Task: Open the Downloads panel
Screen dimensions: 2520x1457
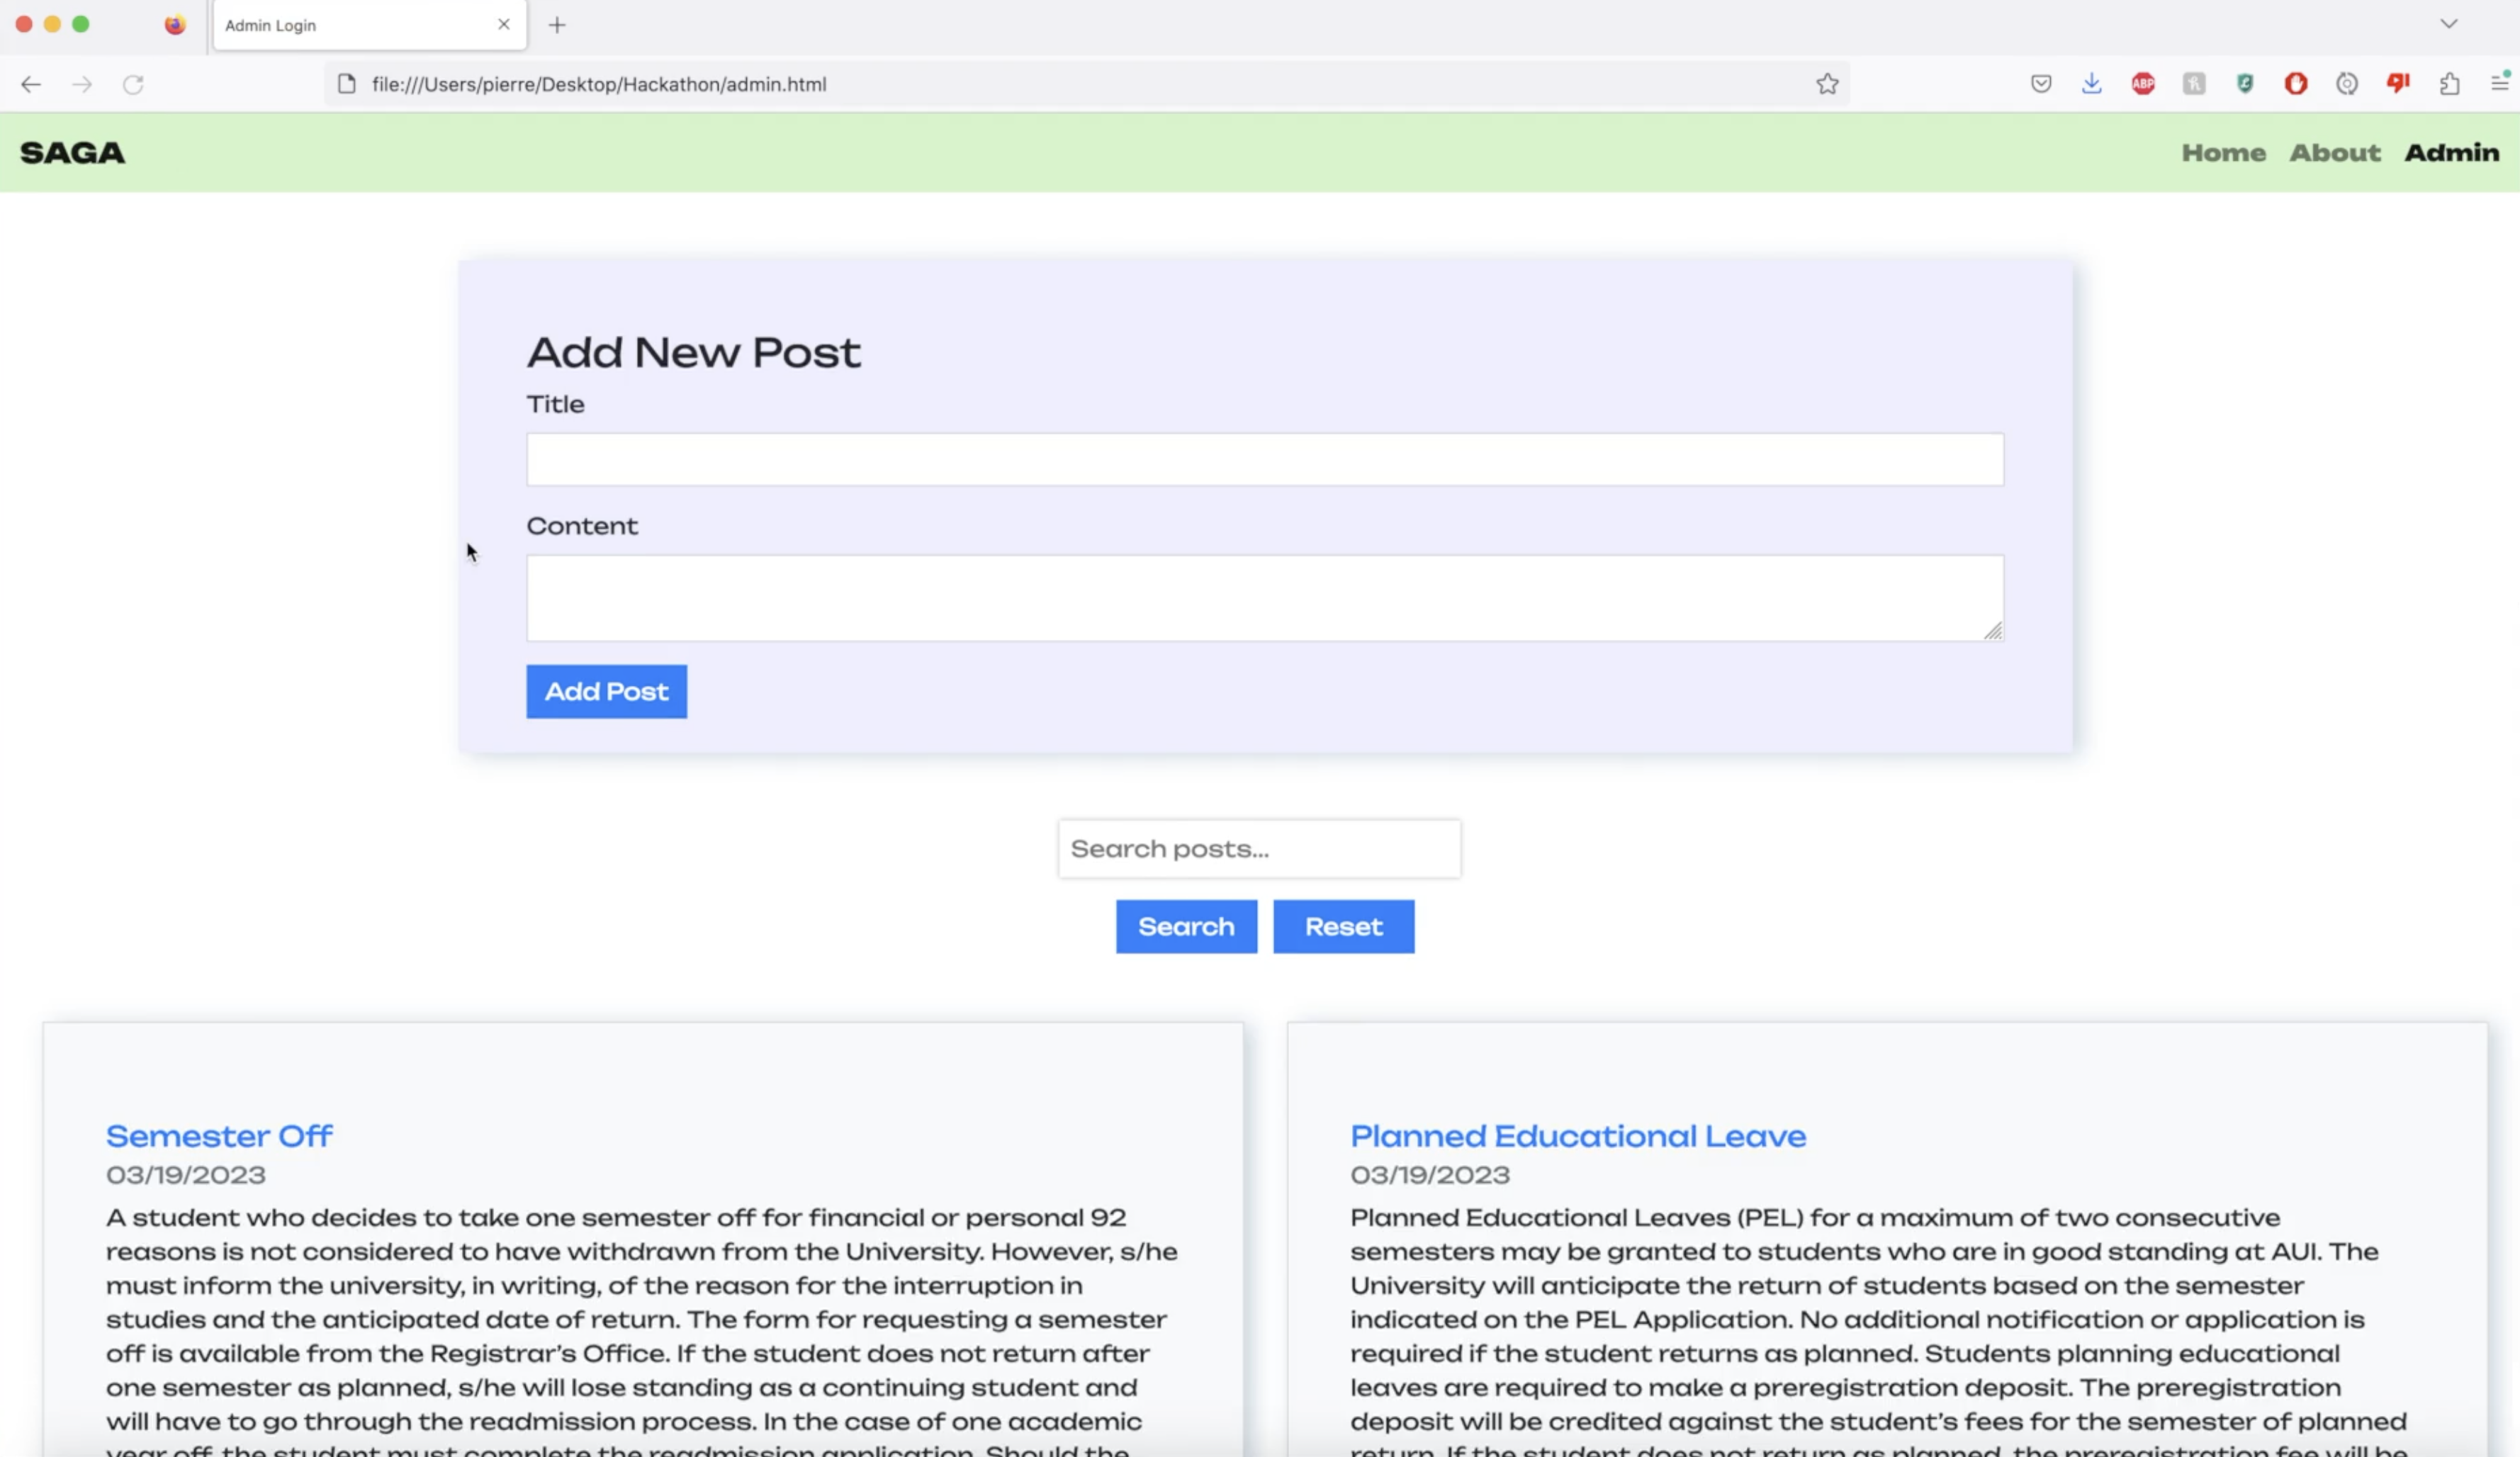Action: (x=2091, y=84)
